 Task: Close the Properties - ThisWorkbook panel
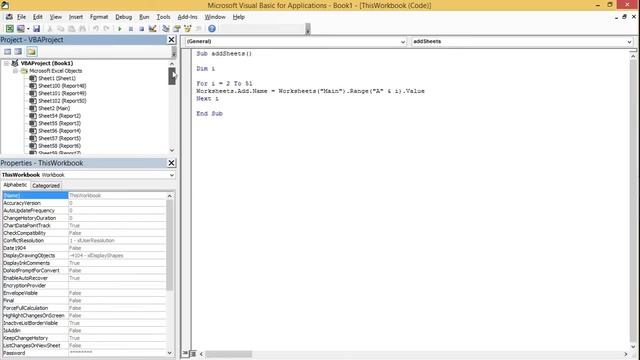click(x=171, y=163)
